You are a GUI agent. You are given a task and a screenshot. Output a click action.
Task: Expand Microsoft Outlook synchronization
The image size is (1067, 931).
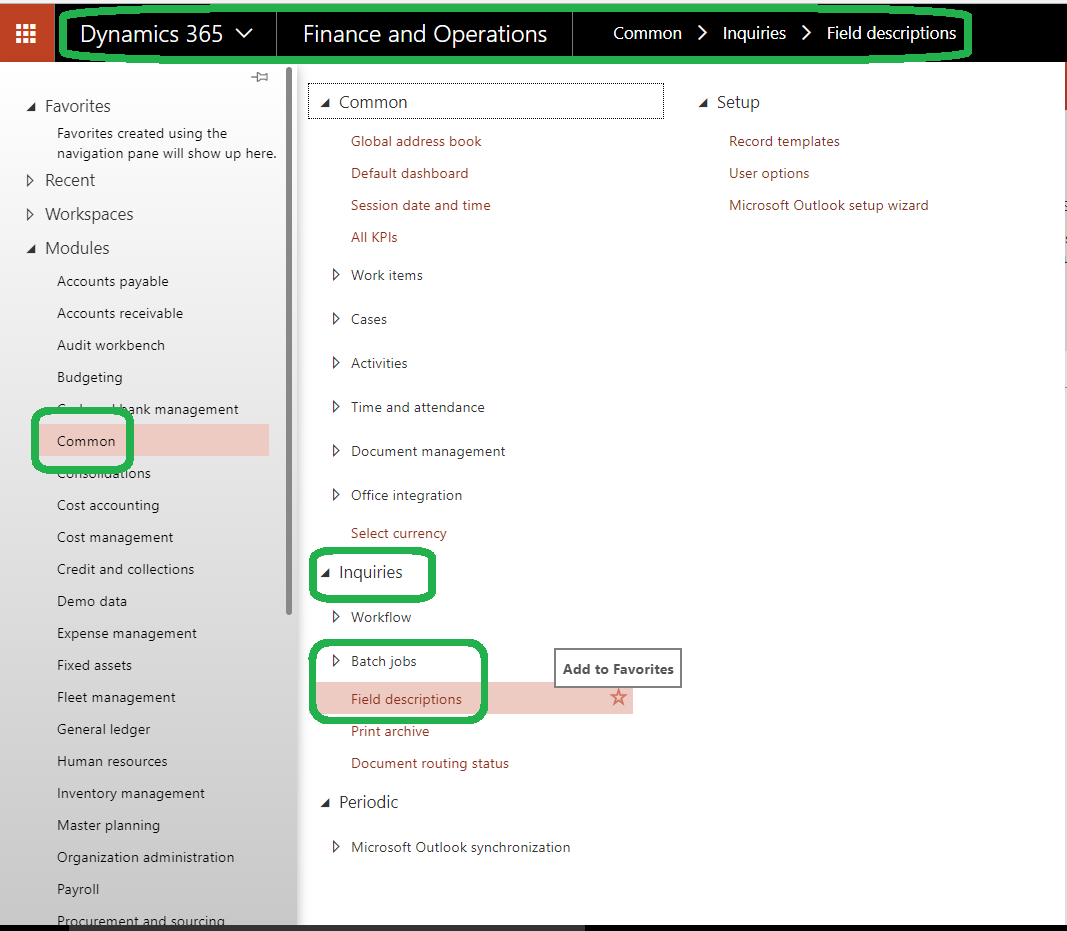[x=335, y=847]
